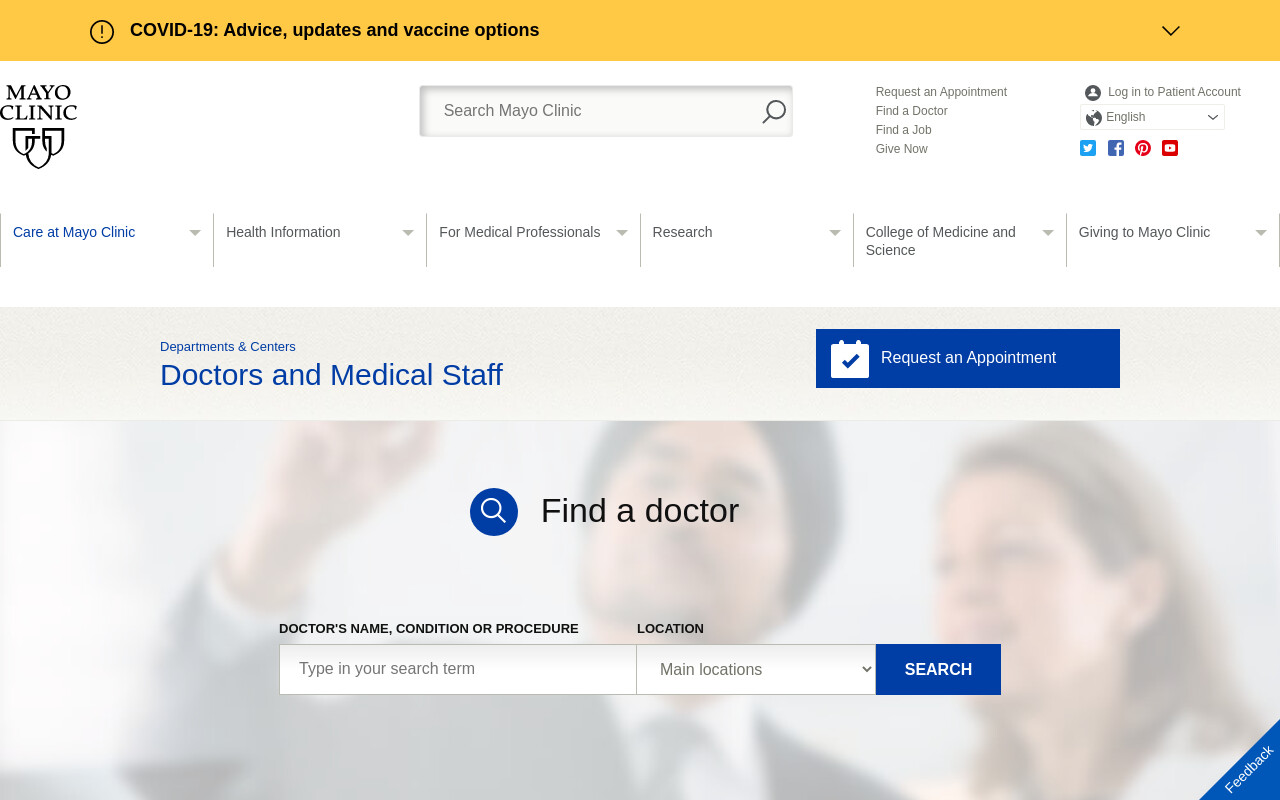Image resolution: width=1280 pixels, height=800 pixels.
Task: Click COVID-19 advice and updates headline
Action: 334,30
